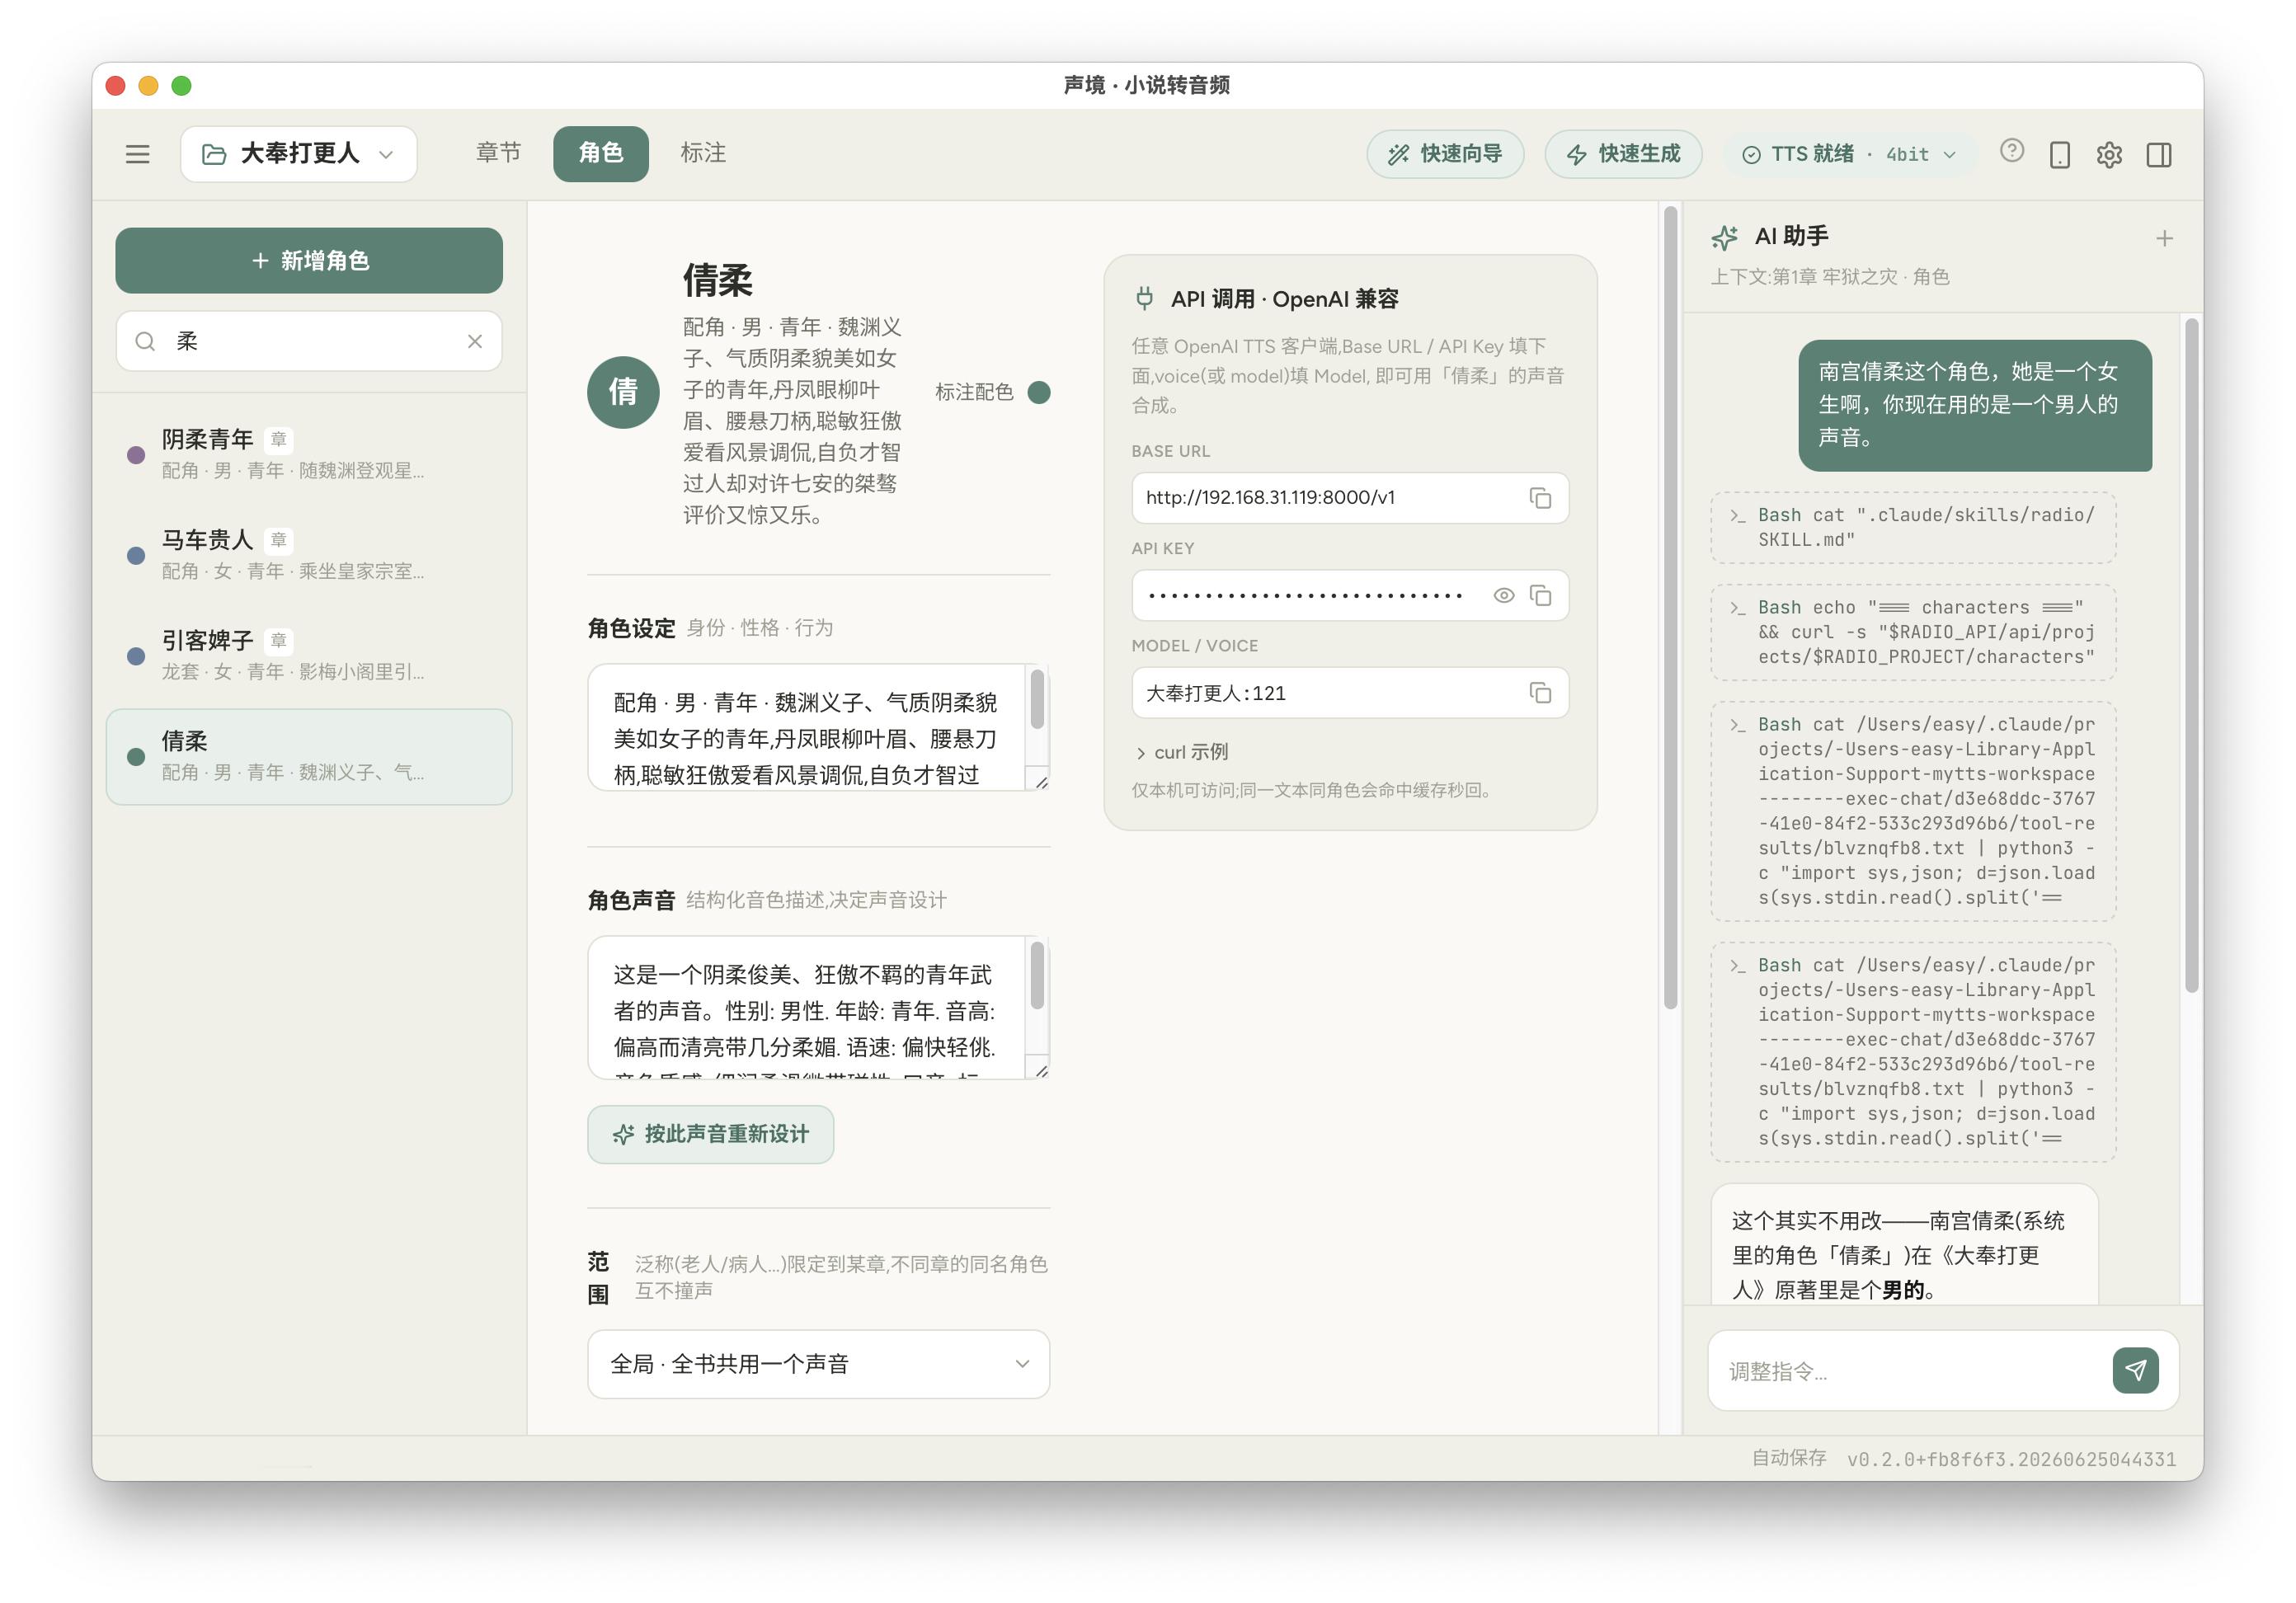
Task: Click the main content vertical scrollbar
Action: click(x=1669, y=607)
